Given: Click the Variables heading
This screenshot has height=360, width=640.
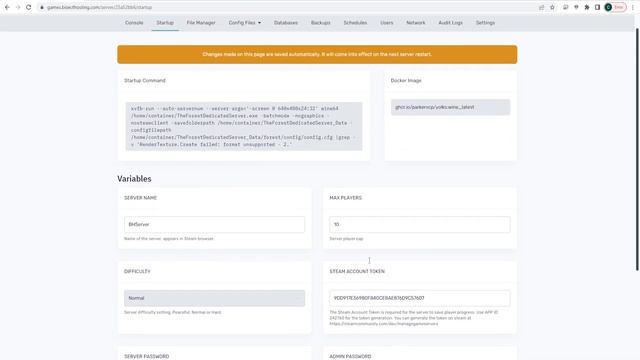Looking at the screenshot, I should coord(134,179).
